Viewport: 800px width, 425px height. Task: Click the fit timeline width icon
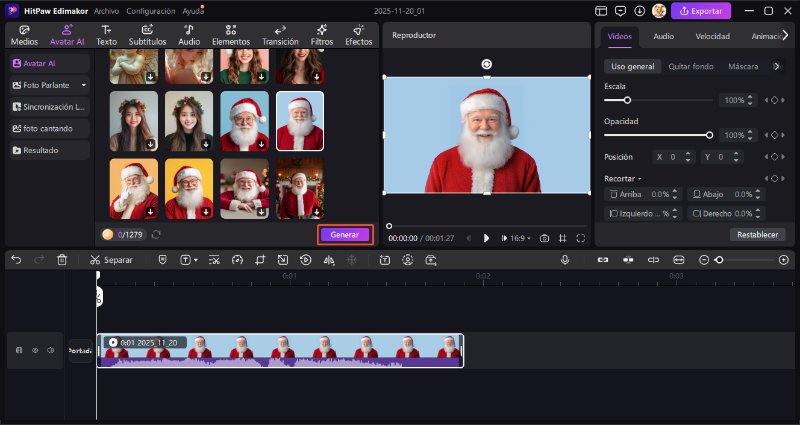coord(679,260)
